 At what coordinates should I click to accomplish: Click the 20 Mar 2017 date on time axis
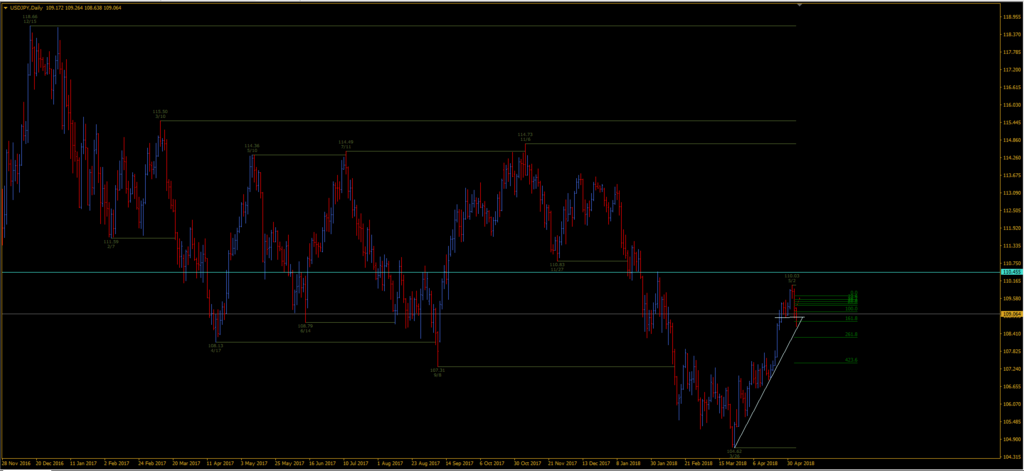click(185, 463)
